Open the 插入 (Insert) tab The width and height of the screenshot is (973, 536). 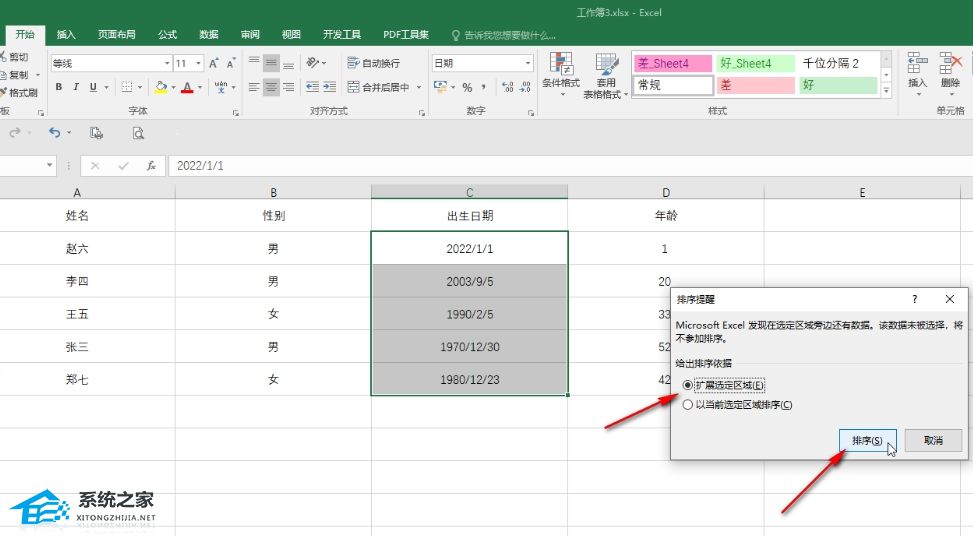point(66,35)
